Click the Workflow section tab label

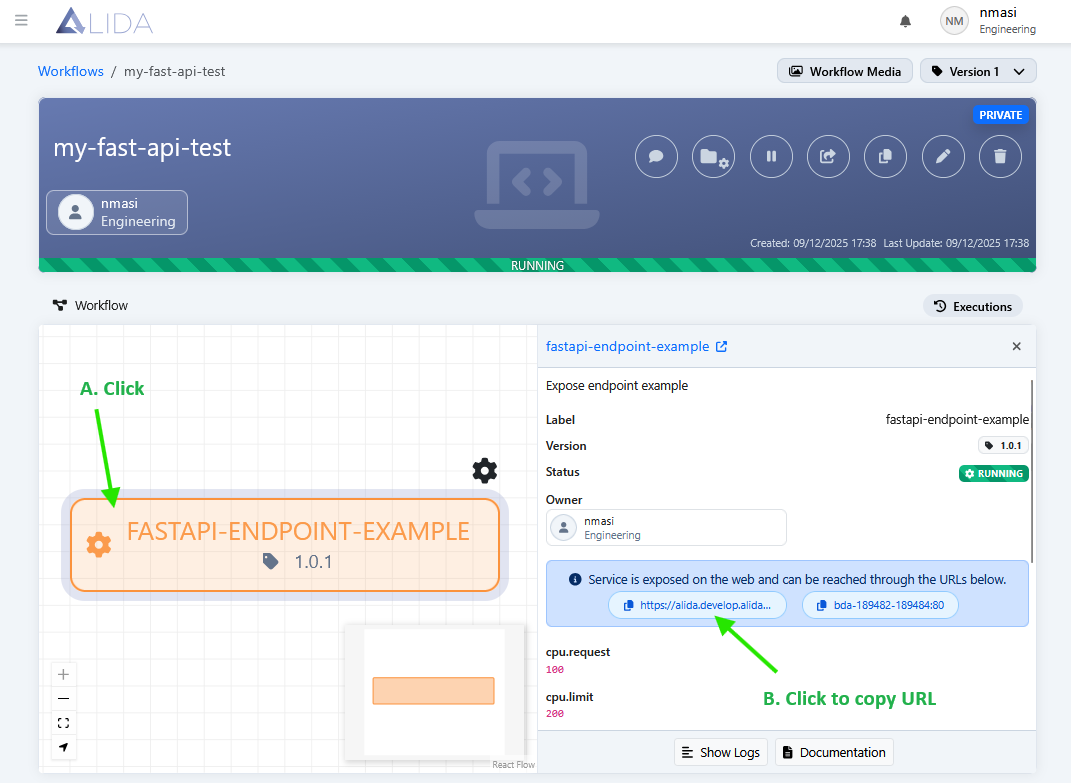point(91,305)
